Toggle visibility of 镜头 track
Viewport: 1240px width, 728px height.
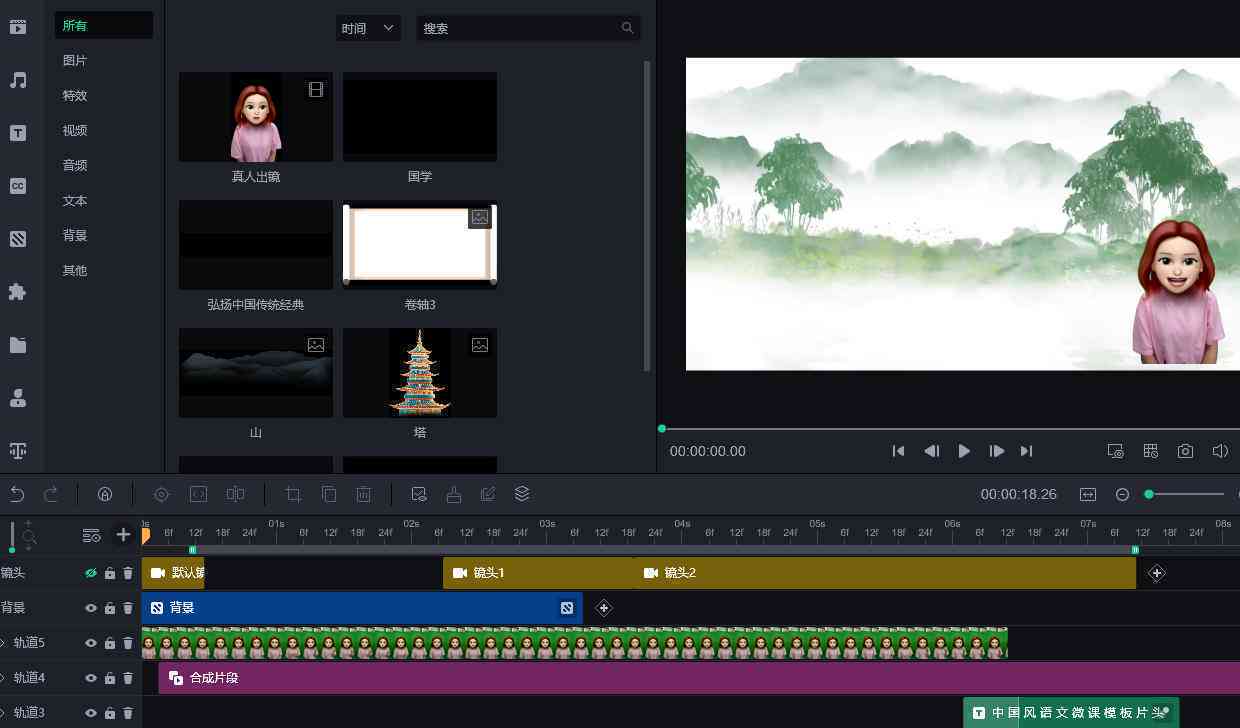91,573
